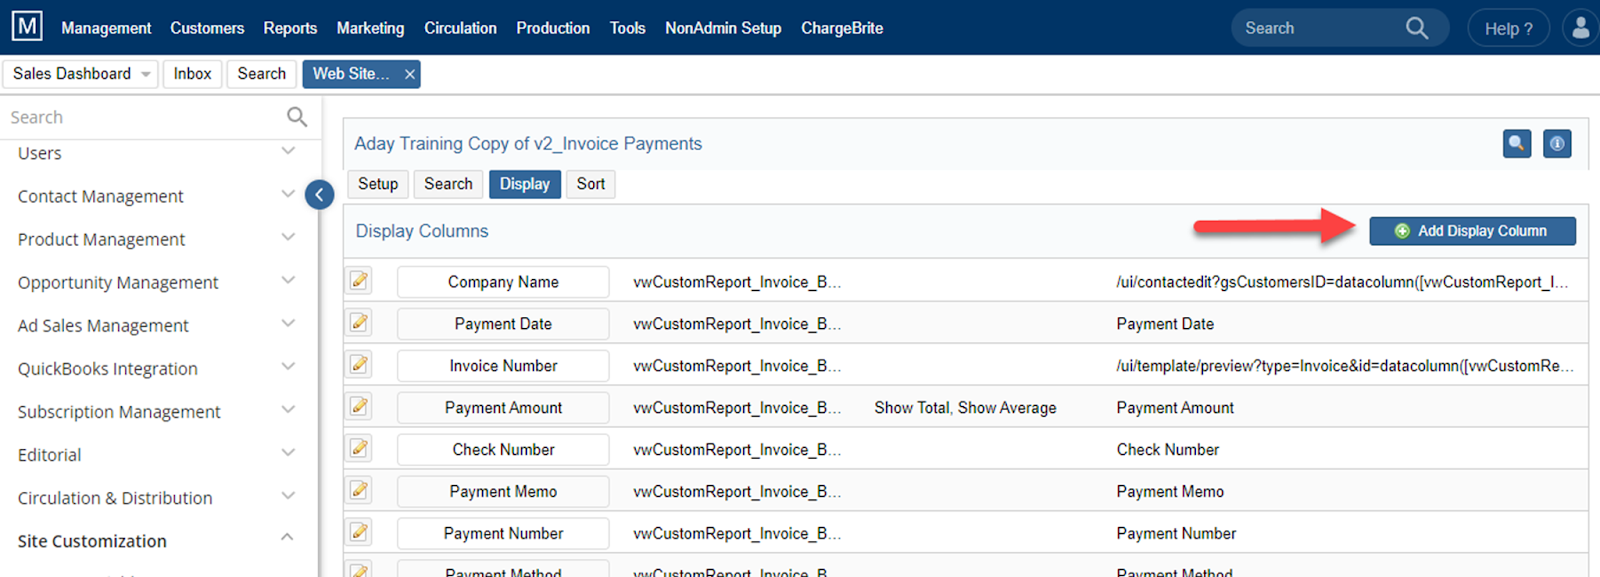Image resolution: width=1600 pixels, height=577 pixels.
Task: Edit the Company Name column row
Action: (x=360, y=281)
